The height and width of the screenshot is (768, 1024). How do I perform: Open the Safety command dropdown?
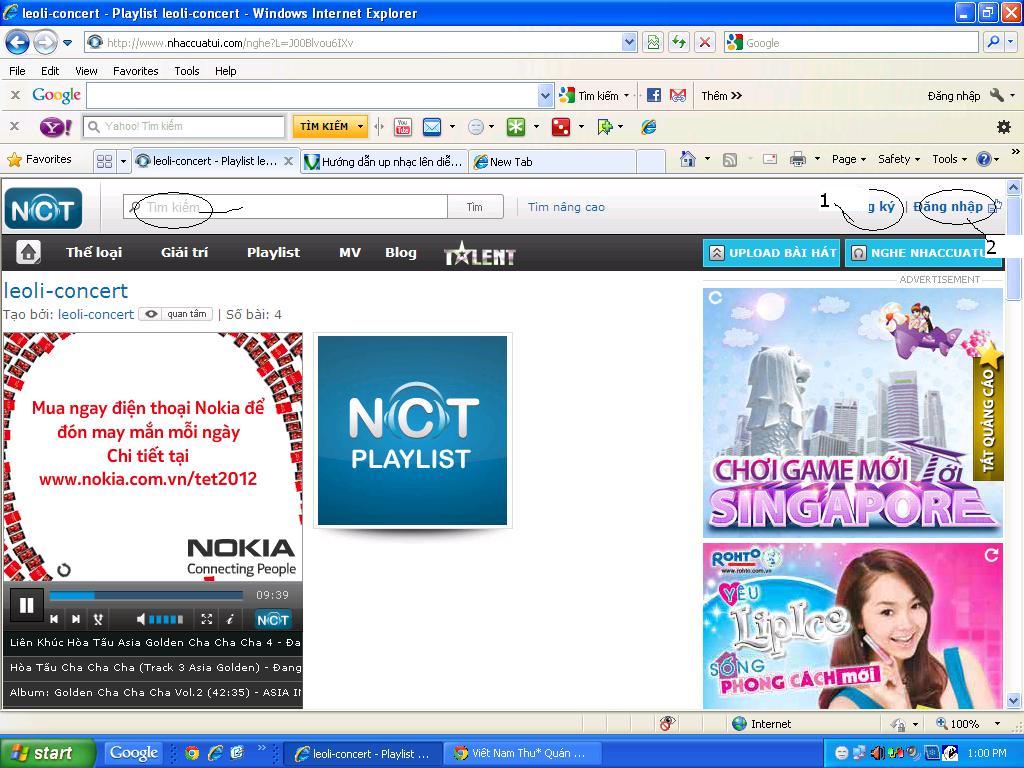899,159
